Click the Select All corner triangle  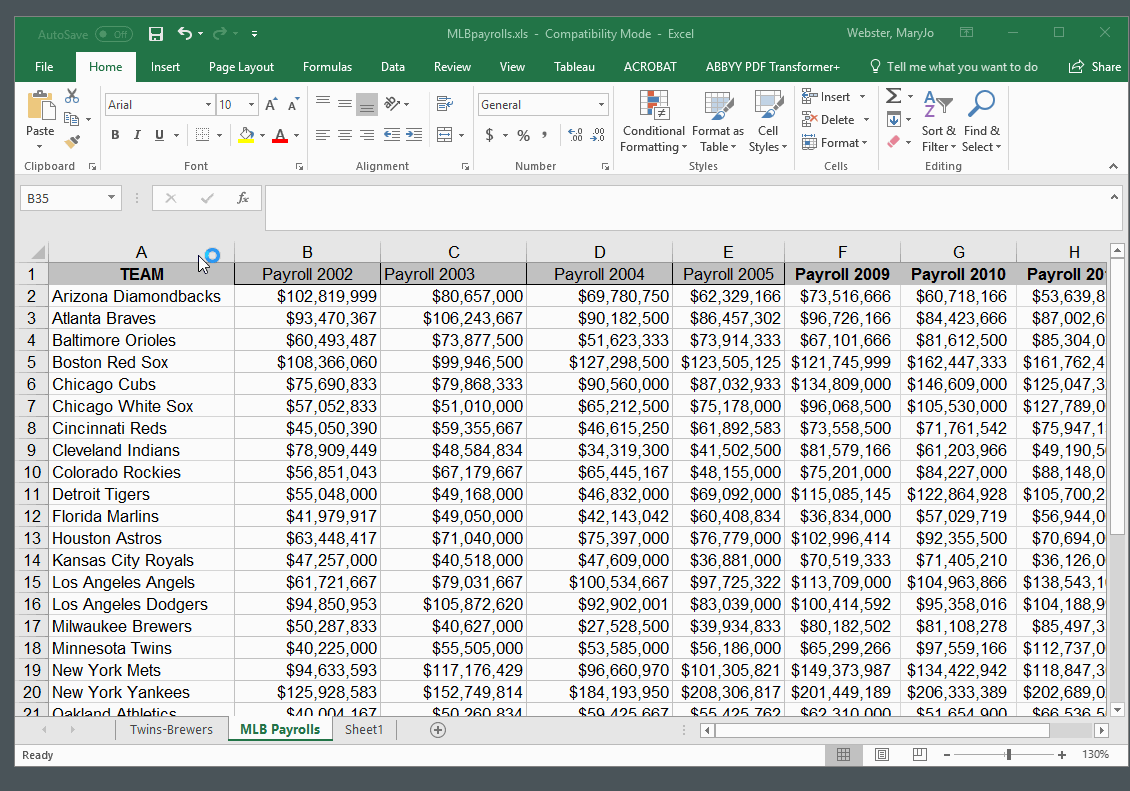click(37, 252)
